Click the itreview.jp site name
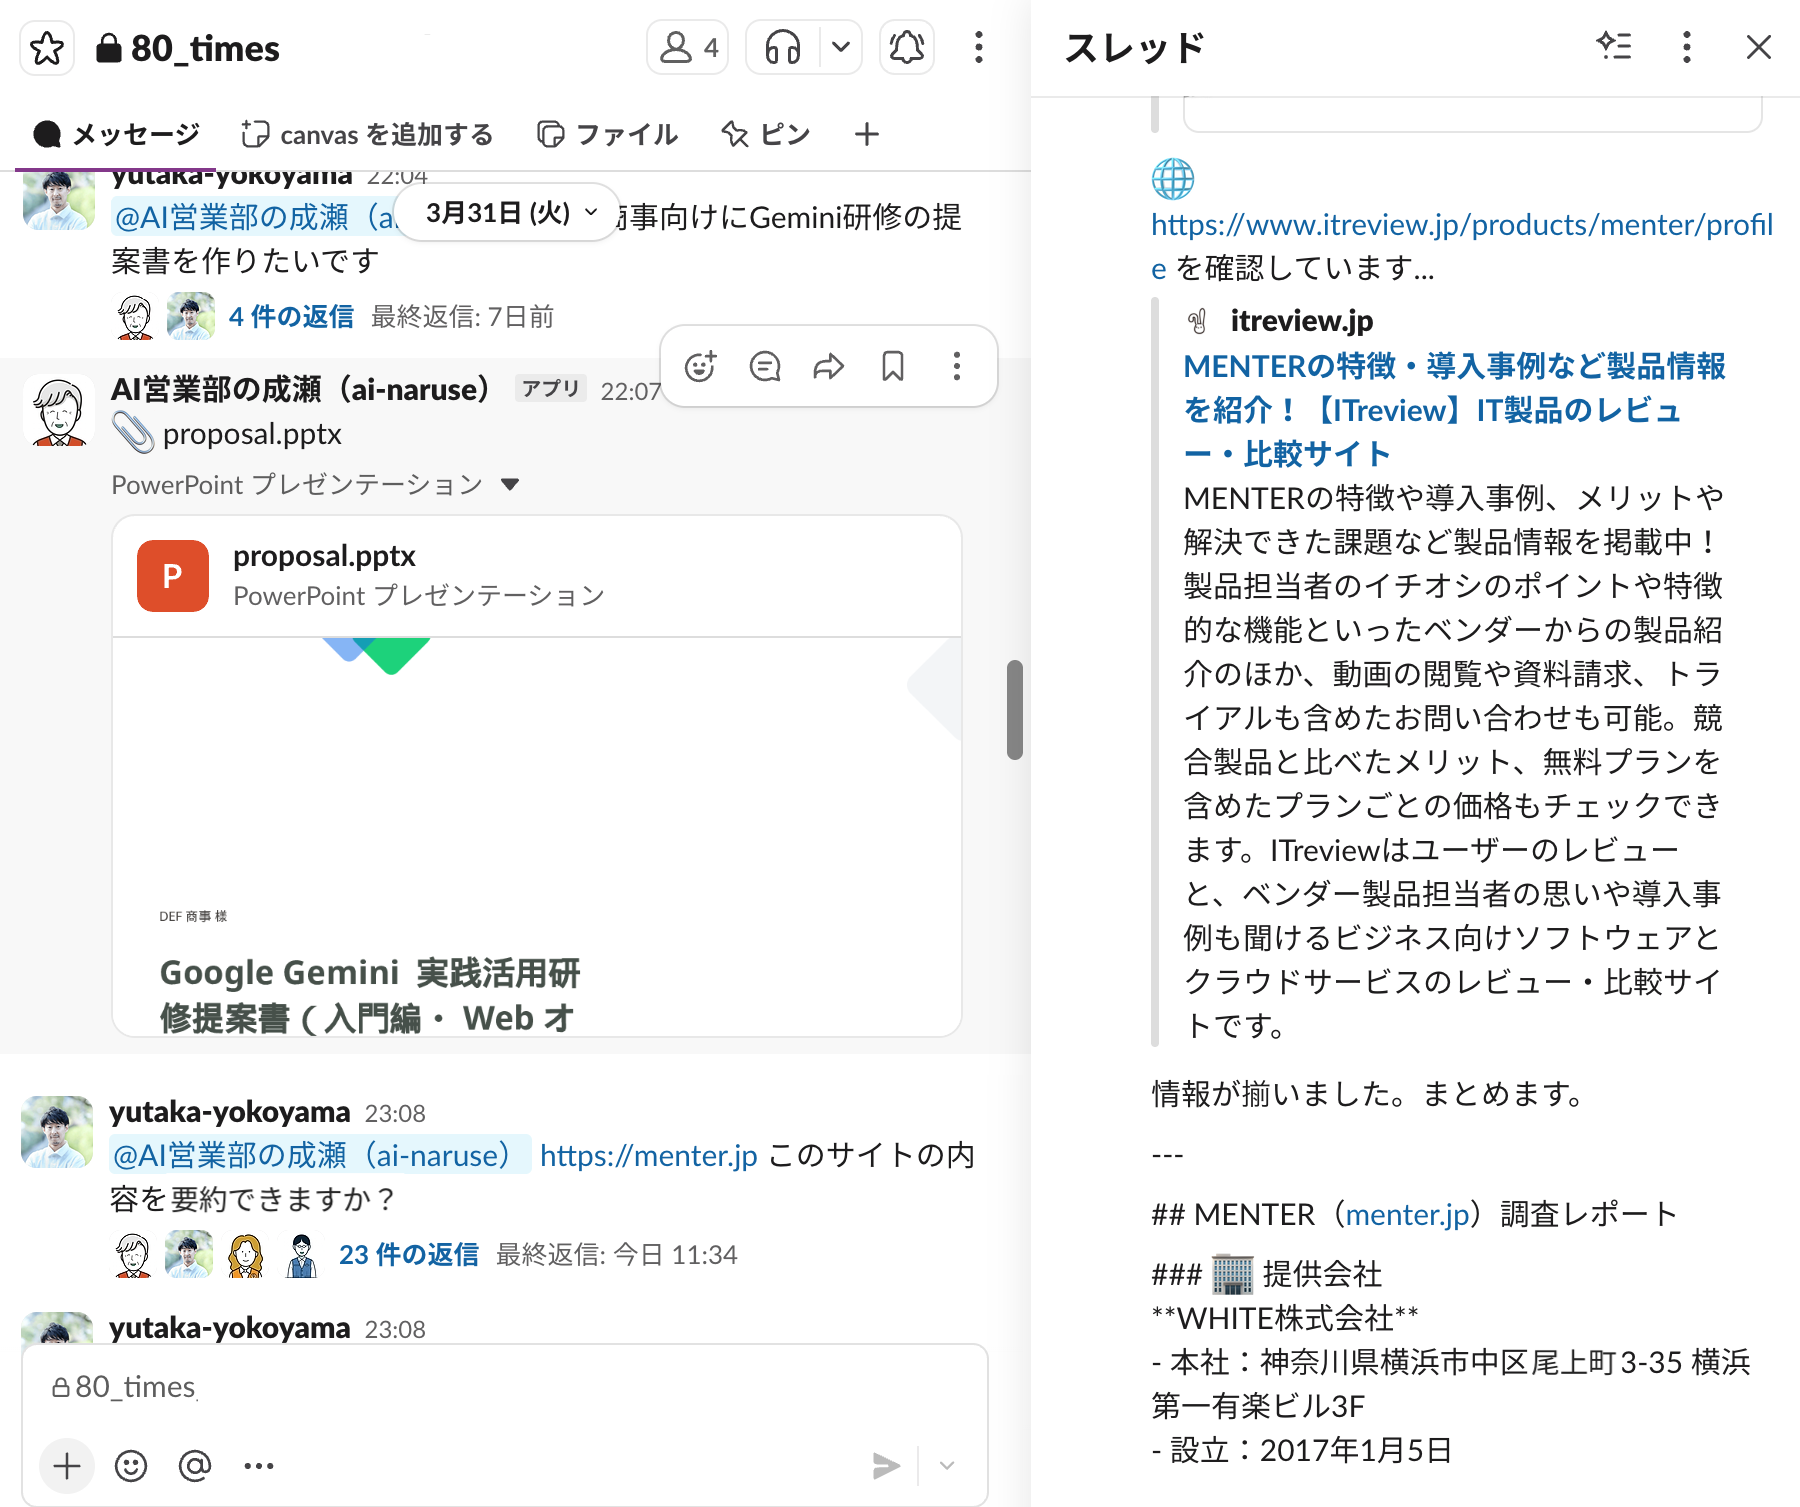 (1301, 321)
